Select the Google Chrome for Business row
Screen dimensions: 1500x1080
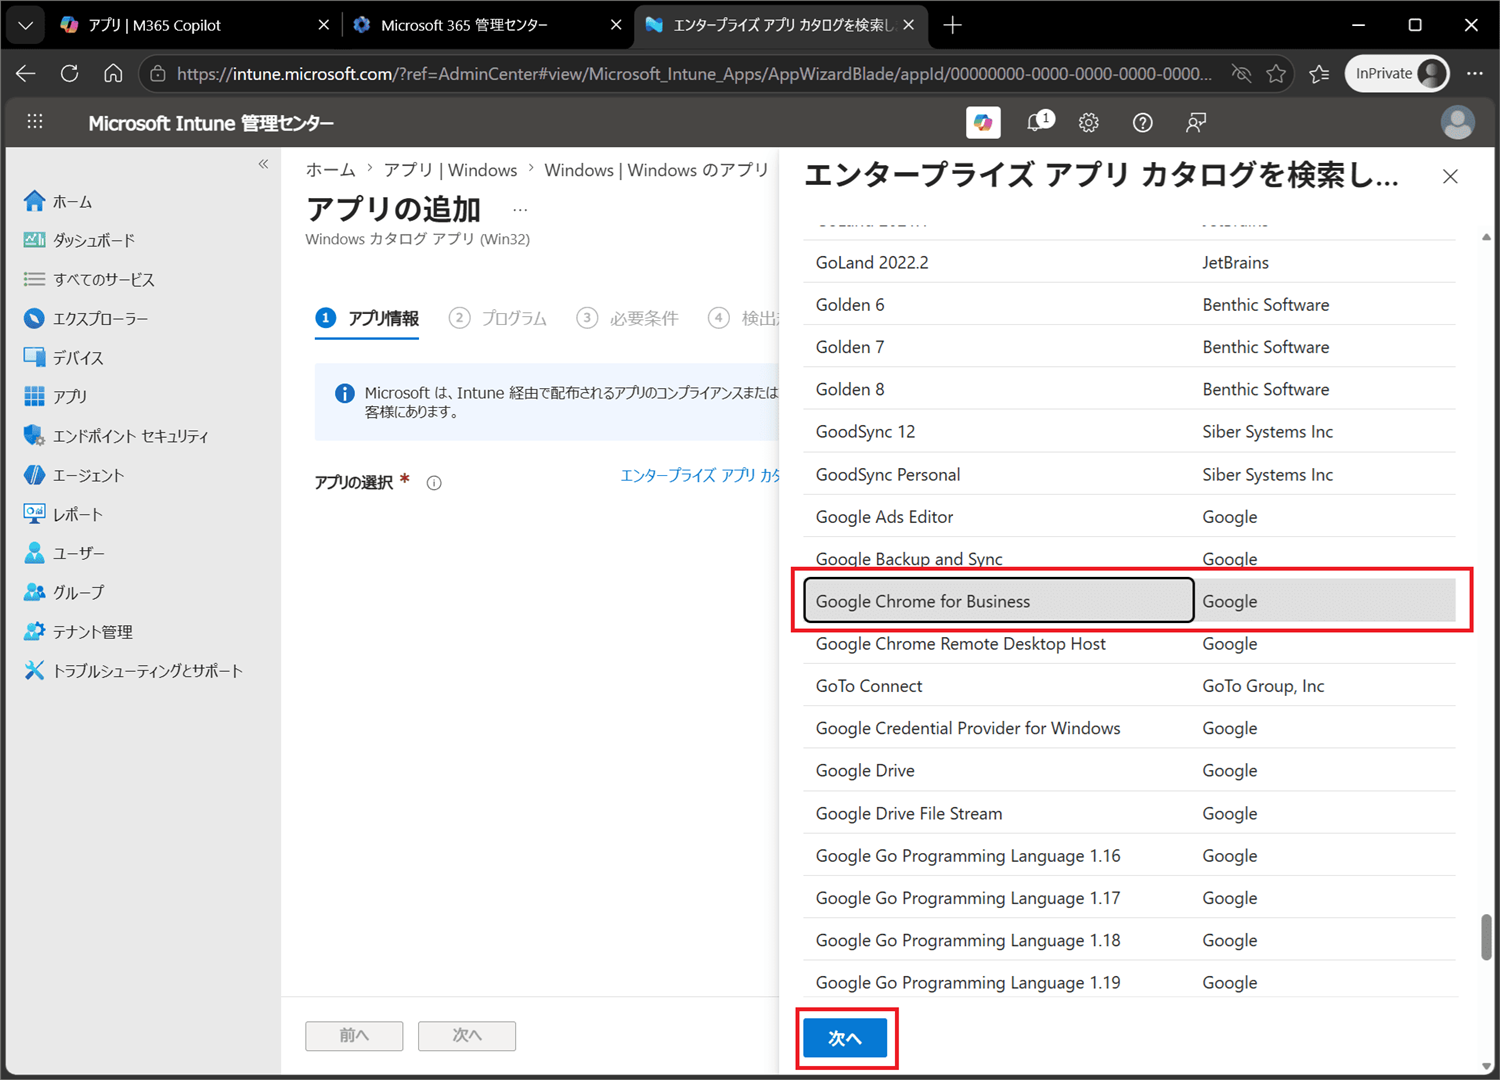[x=1130, y=601]
